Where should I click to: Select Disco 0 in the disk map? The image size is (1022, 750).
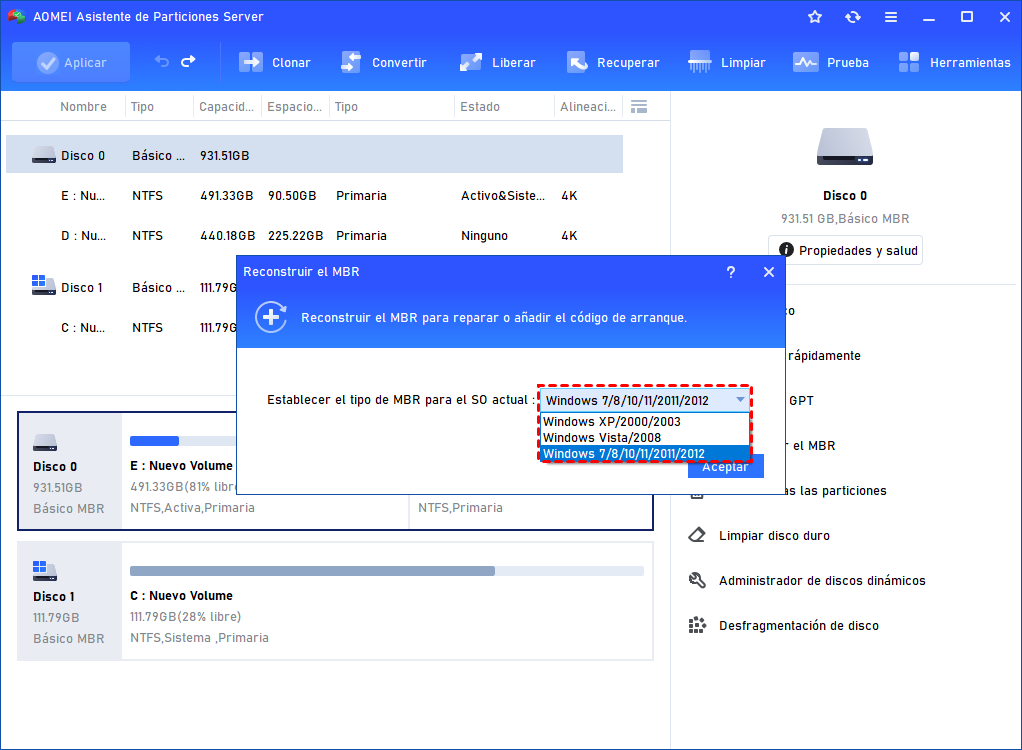click(x=70, y=470)
